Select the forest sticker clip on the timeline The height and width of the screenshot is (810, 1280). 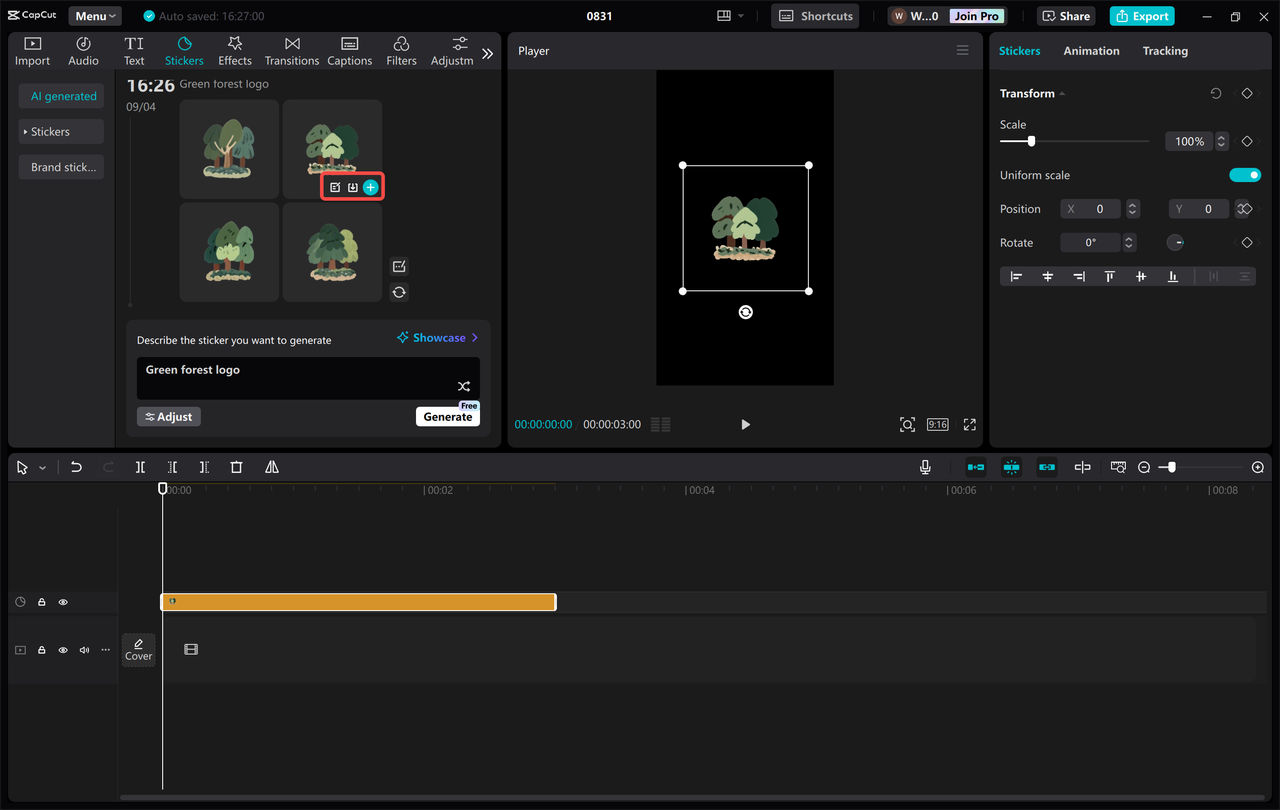pos(358,601)
